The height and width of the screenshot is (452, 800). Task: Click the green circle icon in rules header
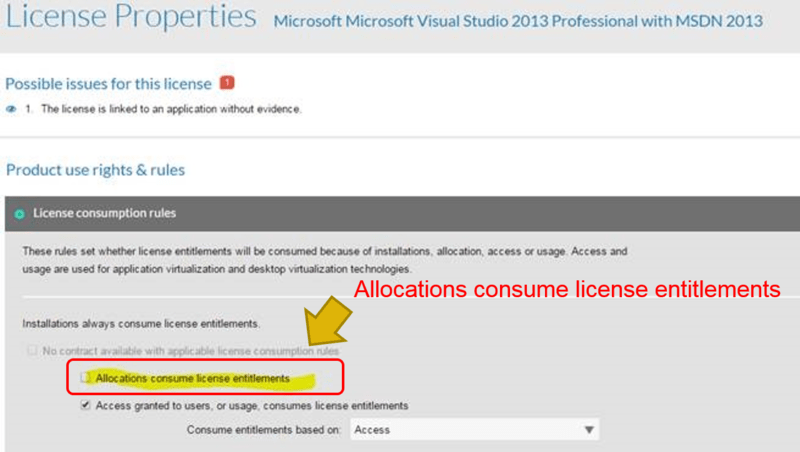click(19, 213)
